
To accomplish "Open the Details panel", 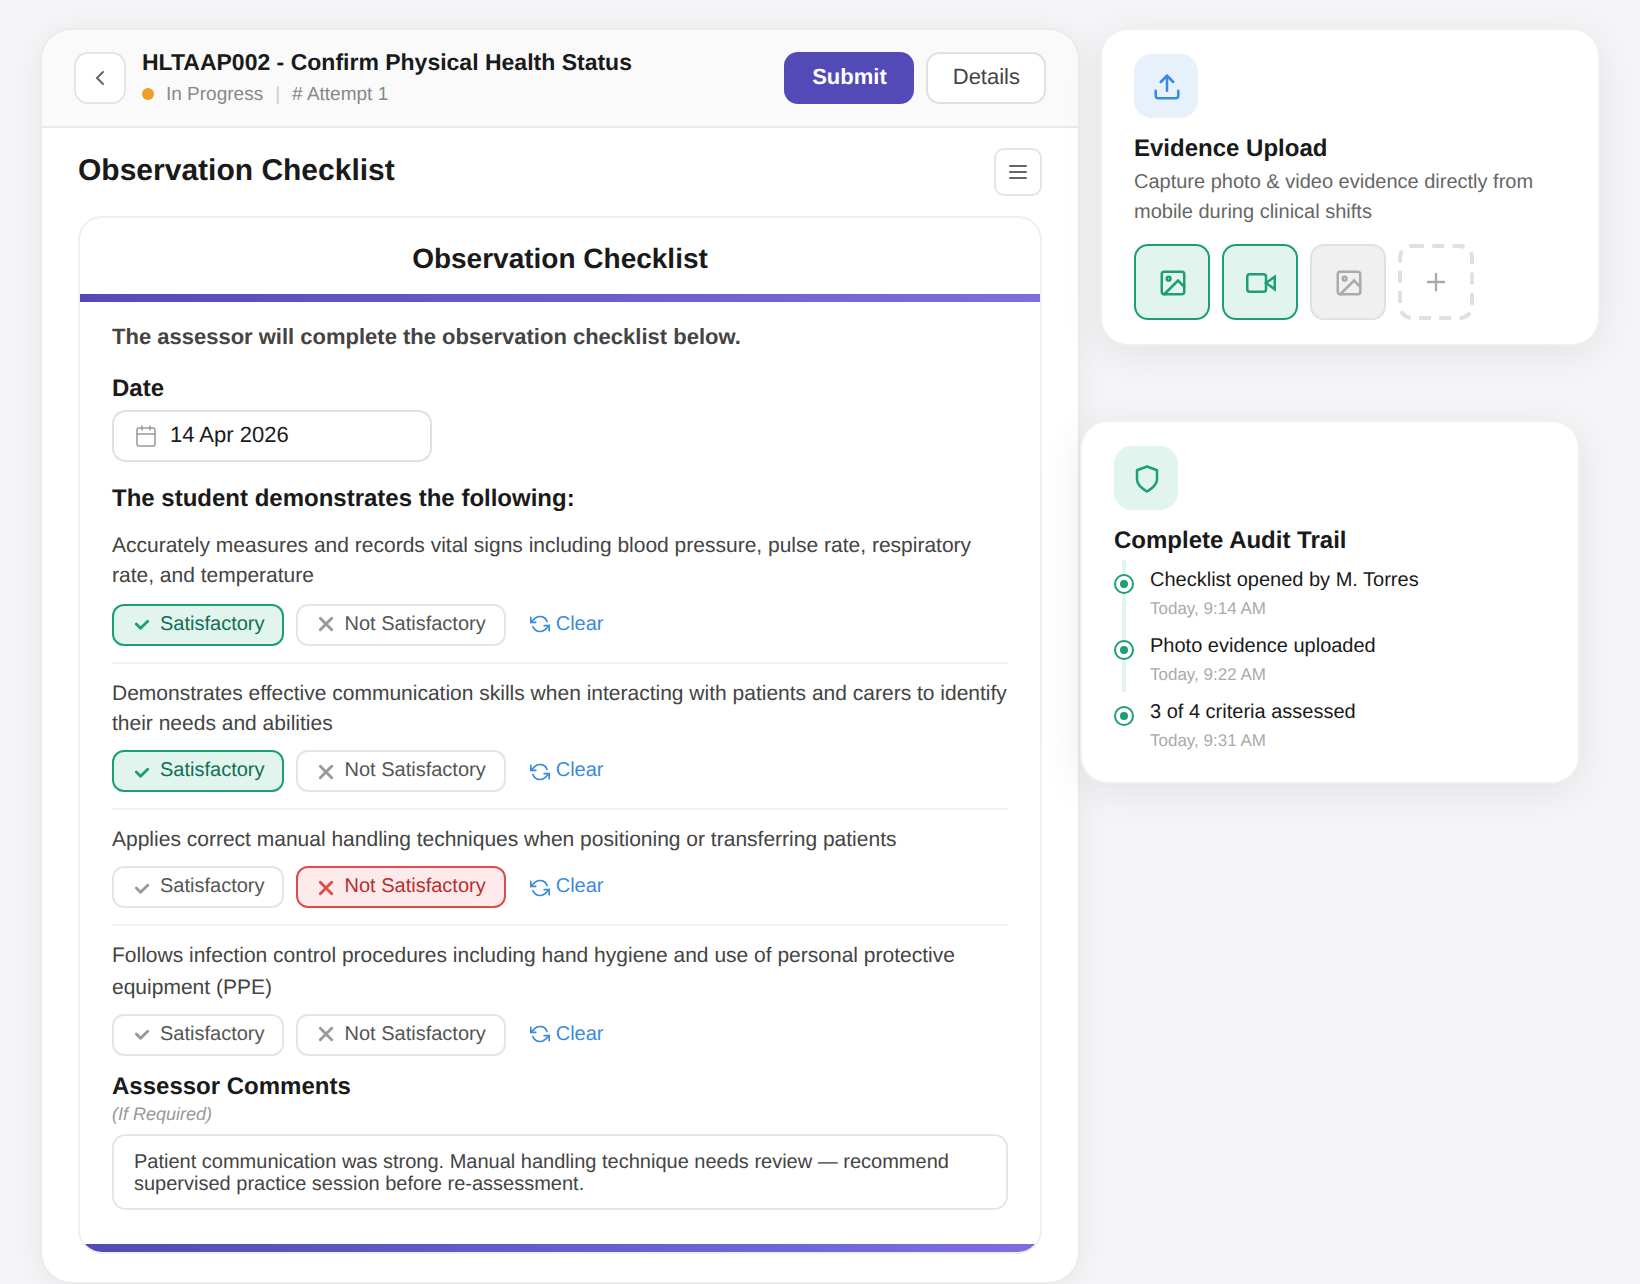I will 986,78.
